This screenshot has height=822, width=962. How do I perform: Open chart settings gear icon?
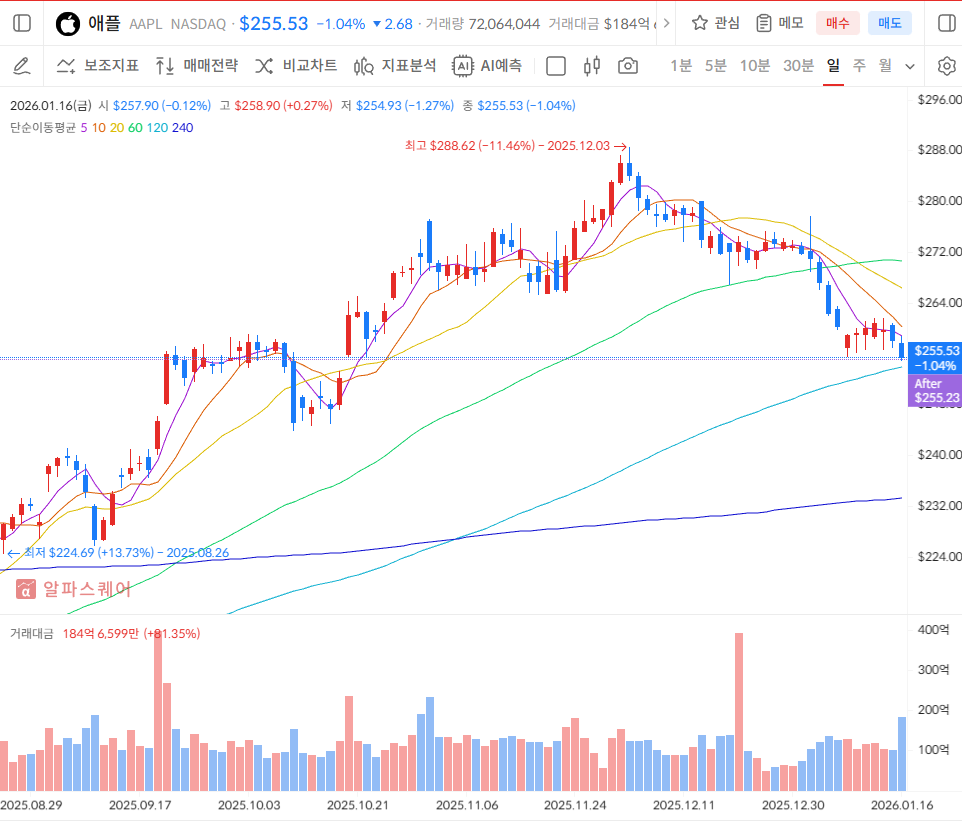[x=946, y=66]
